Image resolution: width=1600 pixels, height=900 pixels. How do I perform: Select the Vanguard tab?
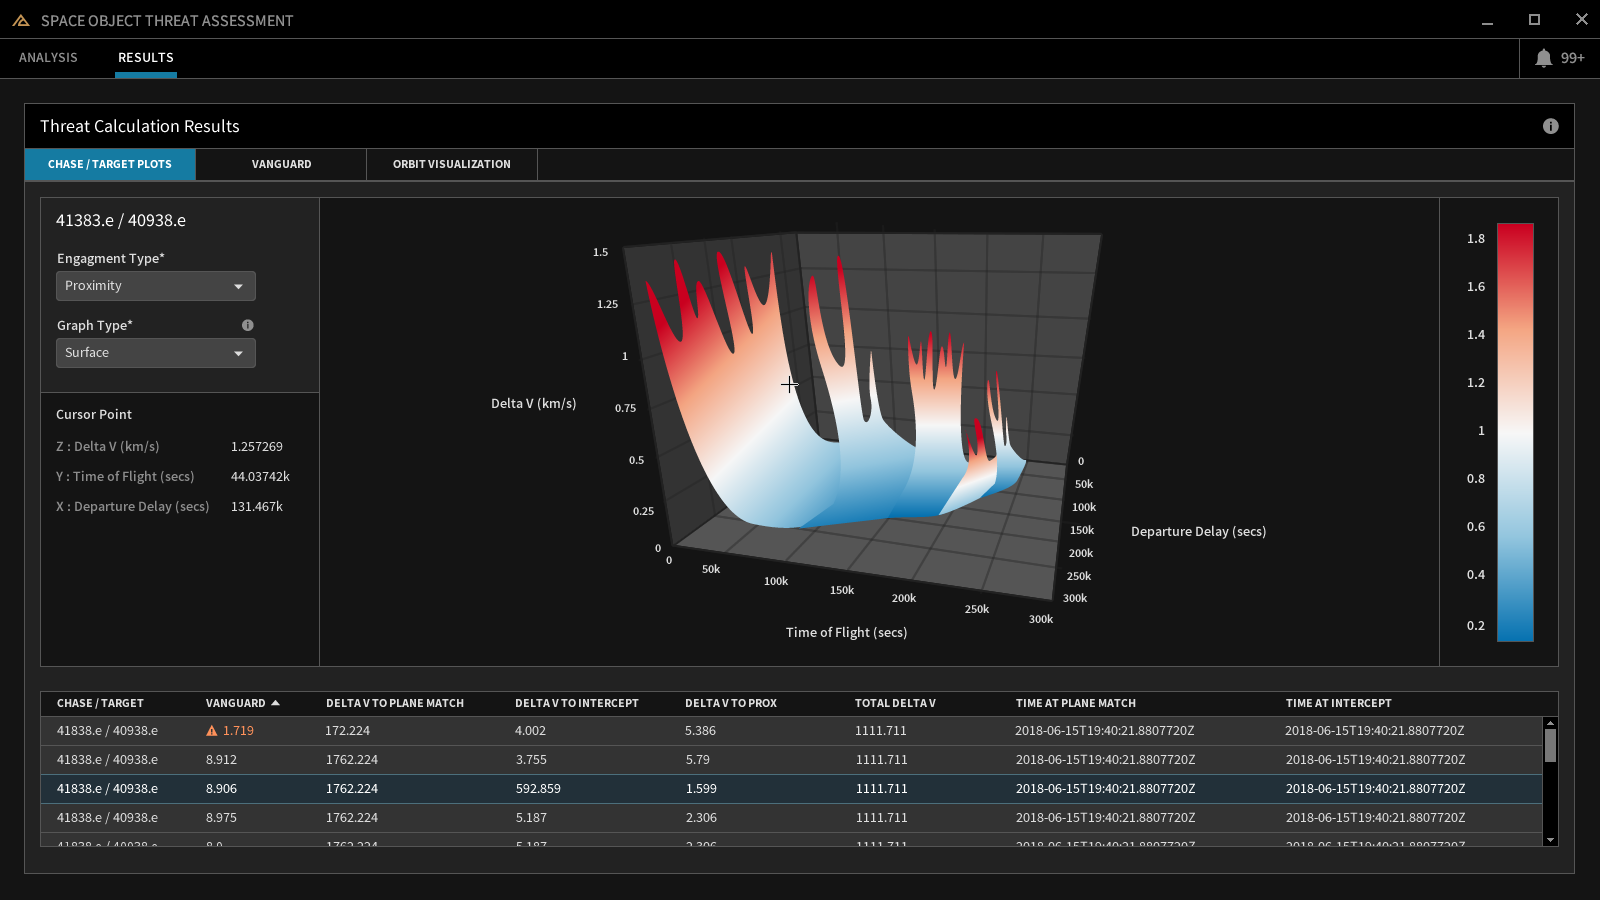tap(281, 164)
